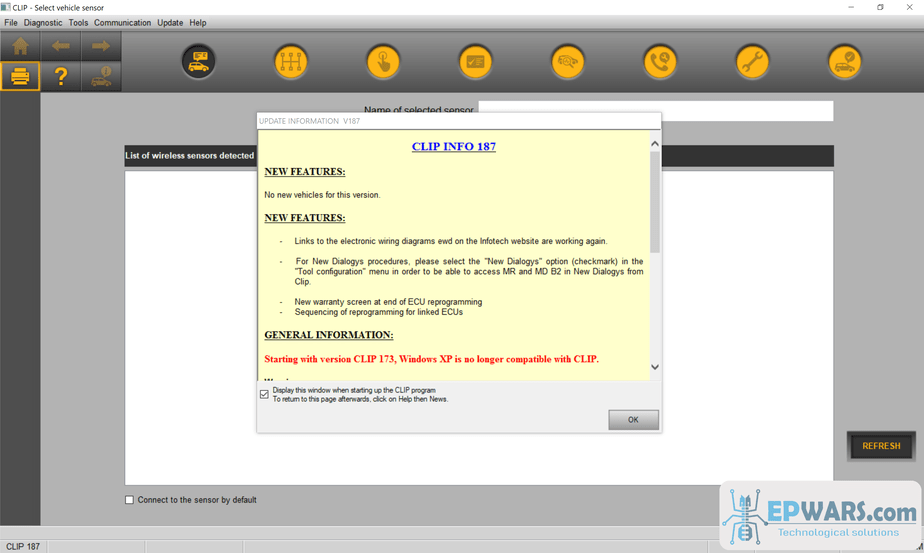Open the vehicle check complete icon
Viewport: 924px width, 553px height.
coord(844,61)
